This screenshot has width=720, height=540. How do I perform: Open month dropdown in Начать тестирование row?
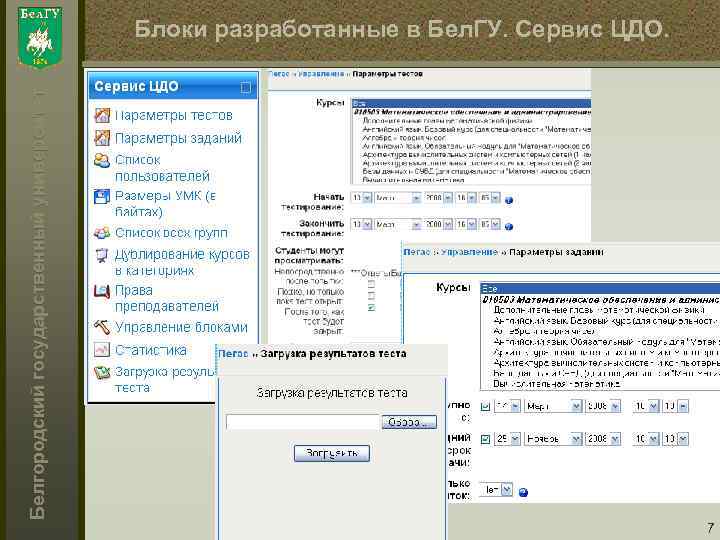tap(398, 198)
